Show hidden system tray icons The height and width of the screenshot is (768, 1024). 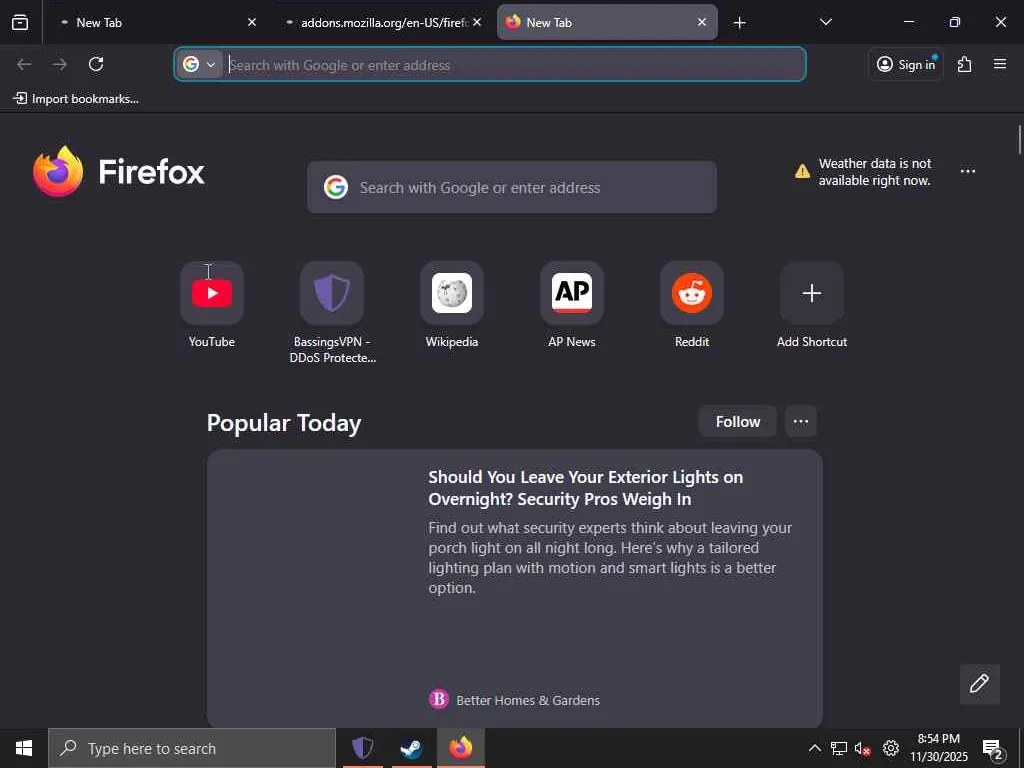815,748
